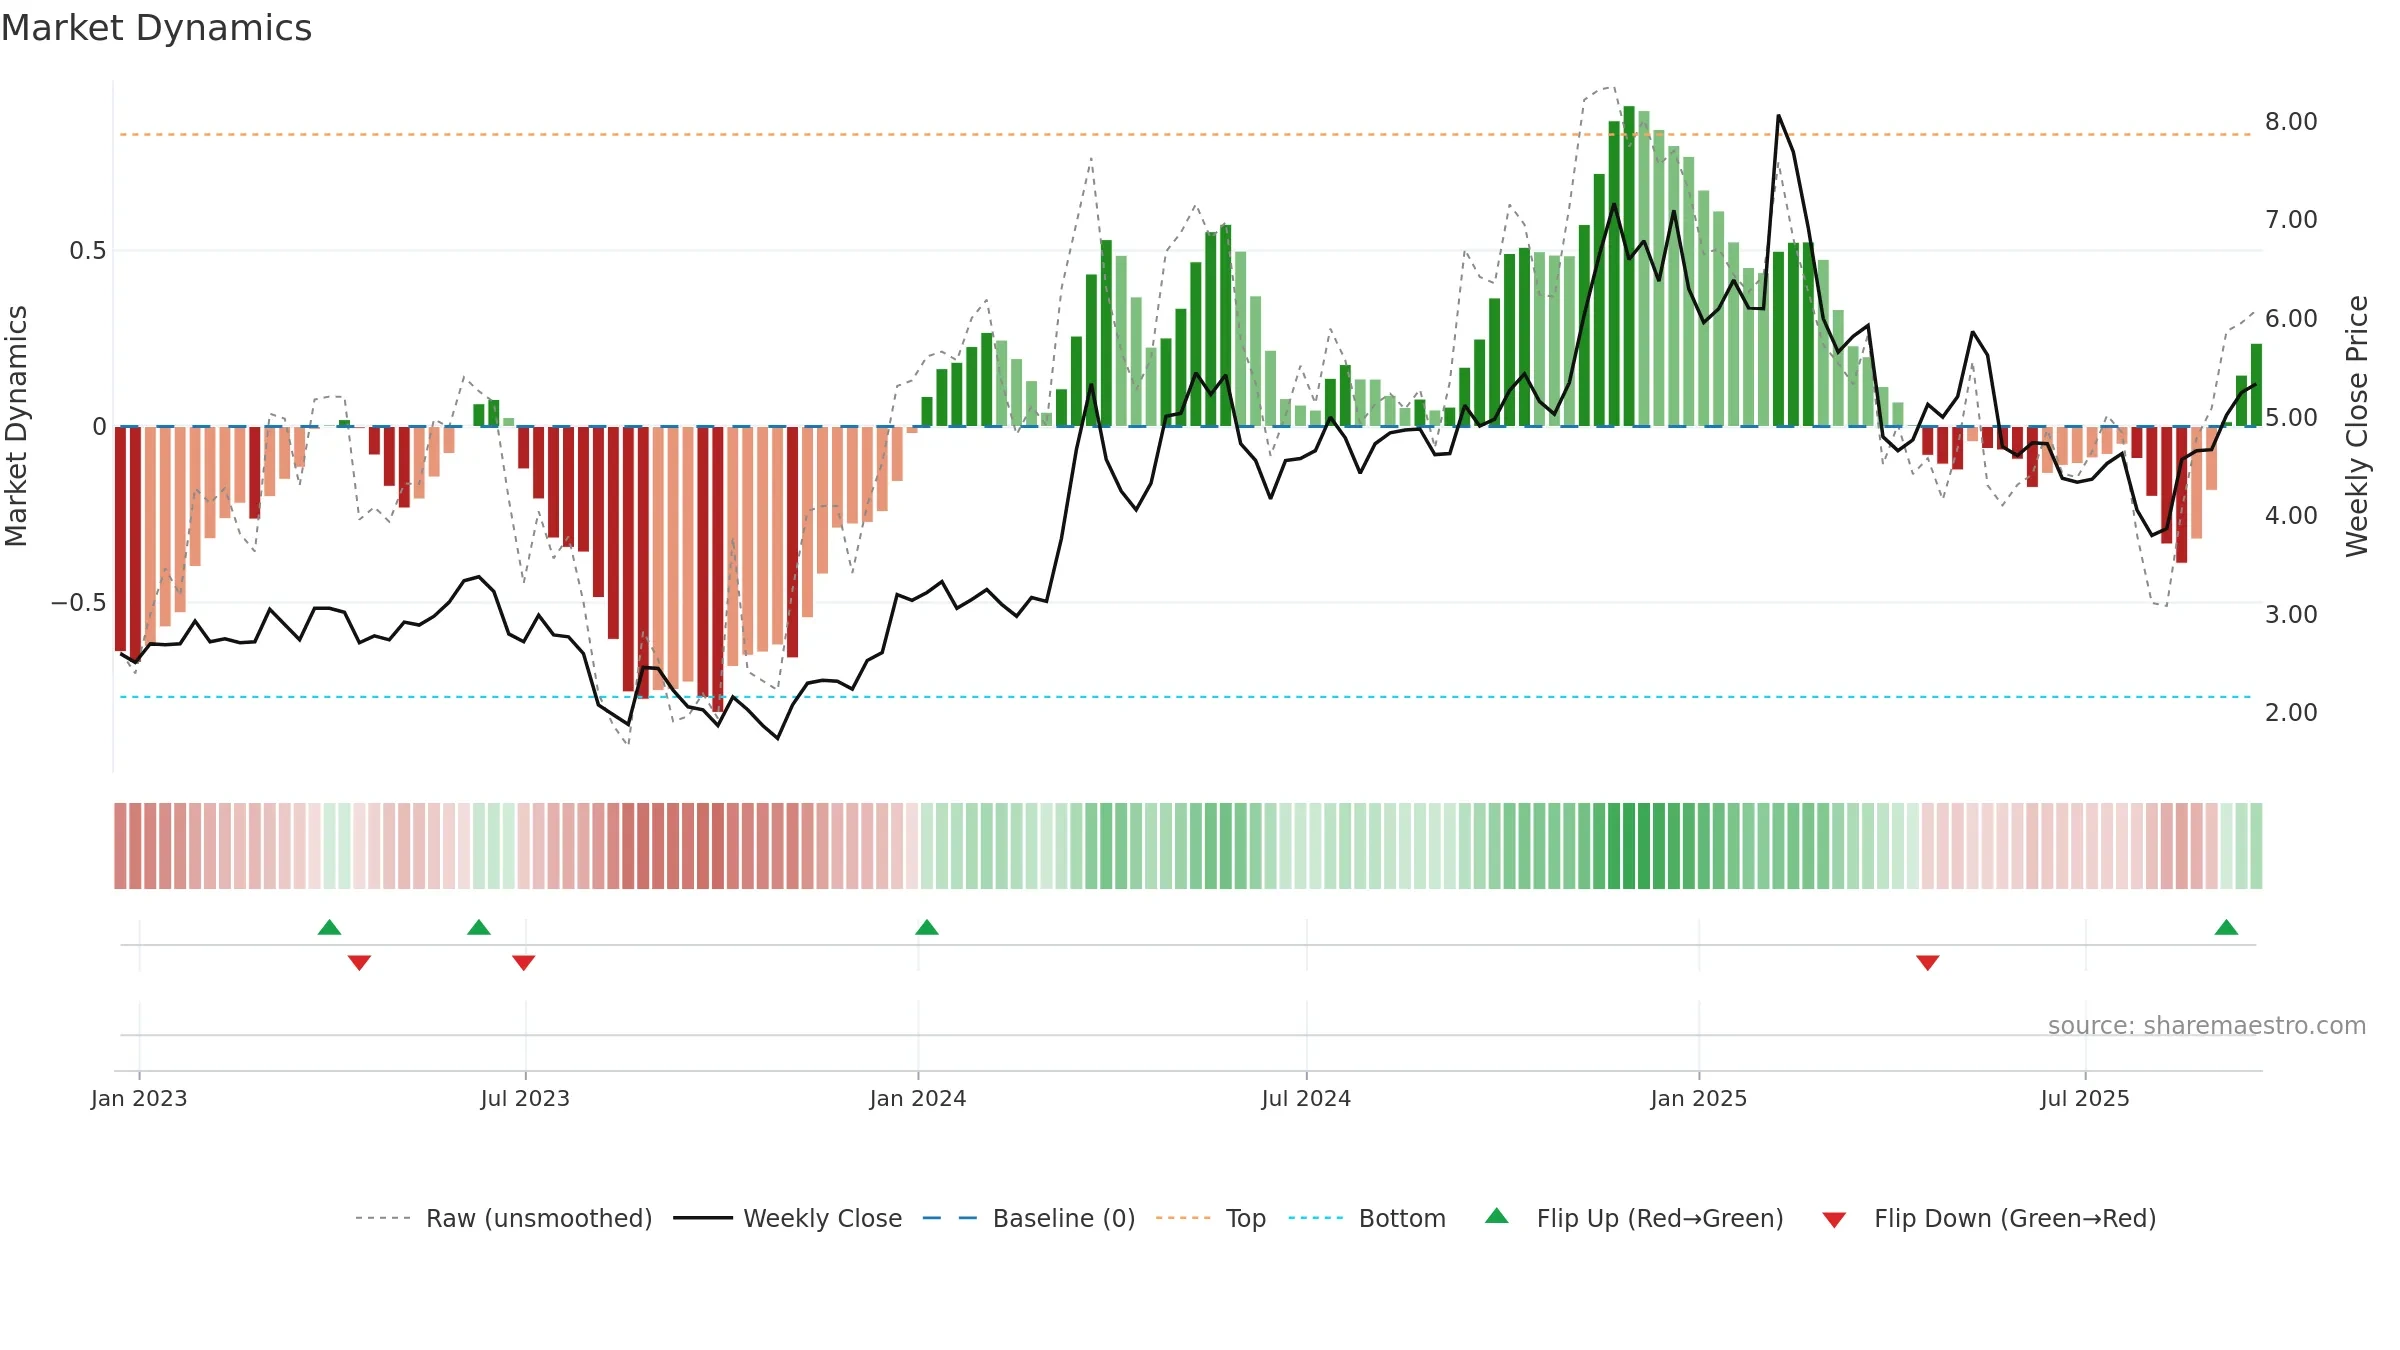Image resolution: width=2400 pixels, height=1350 pixels.
Task: Click the Jul 2024 axis label
Action: pos(1306,1098)
